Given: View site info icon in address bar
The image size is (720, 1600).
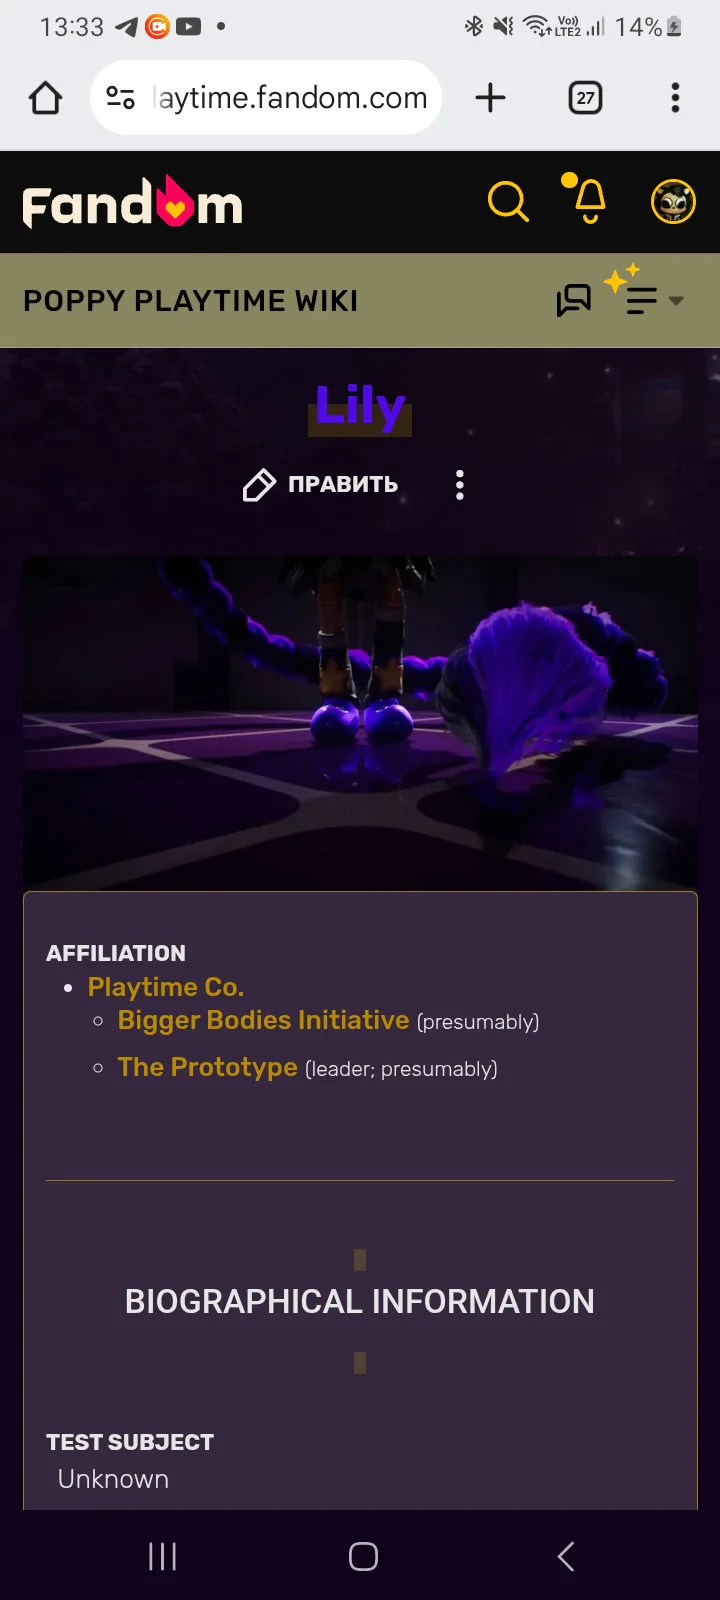Looking at the screenshot, I should (x=120, y=98).
